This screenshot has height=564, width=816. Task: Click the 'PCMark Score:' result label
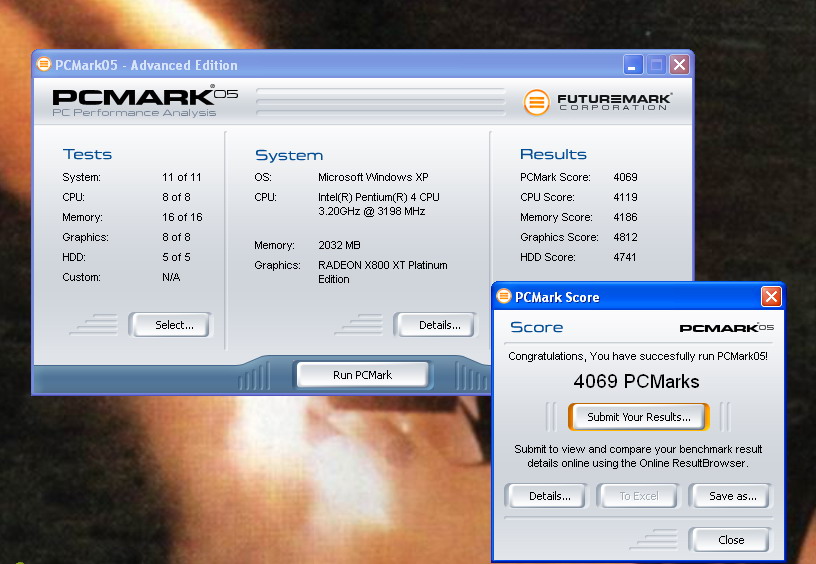tap(555, 177)
